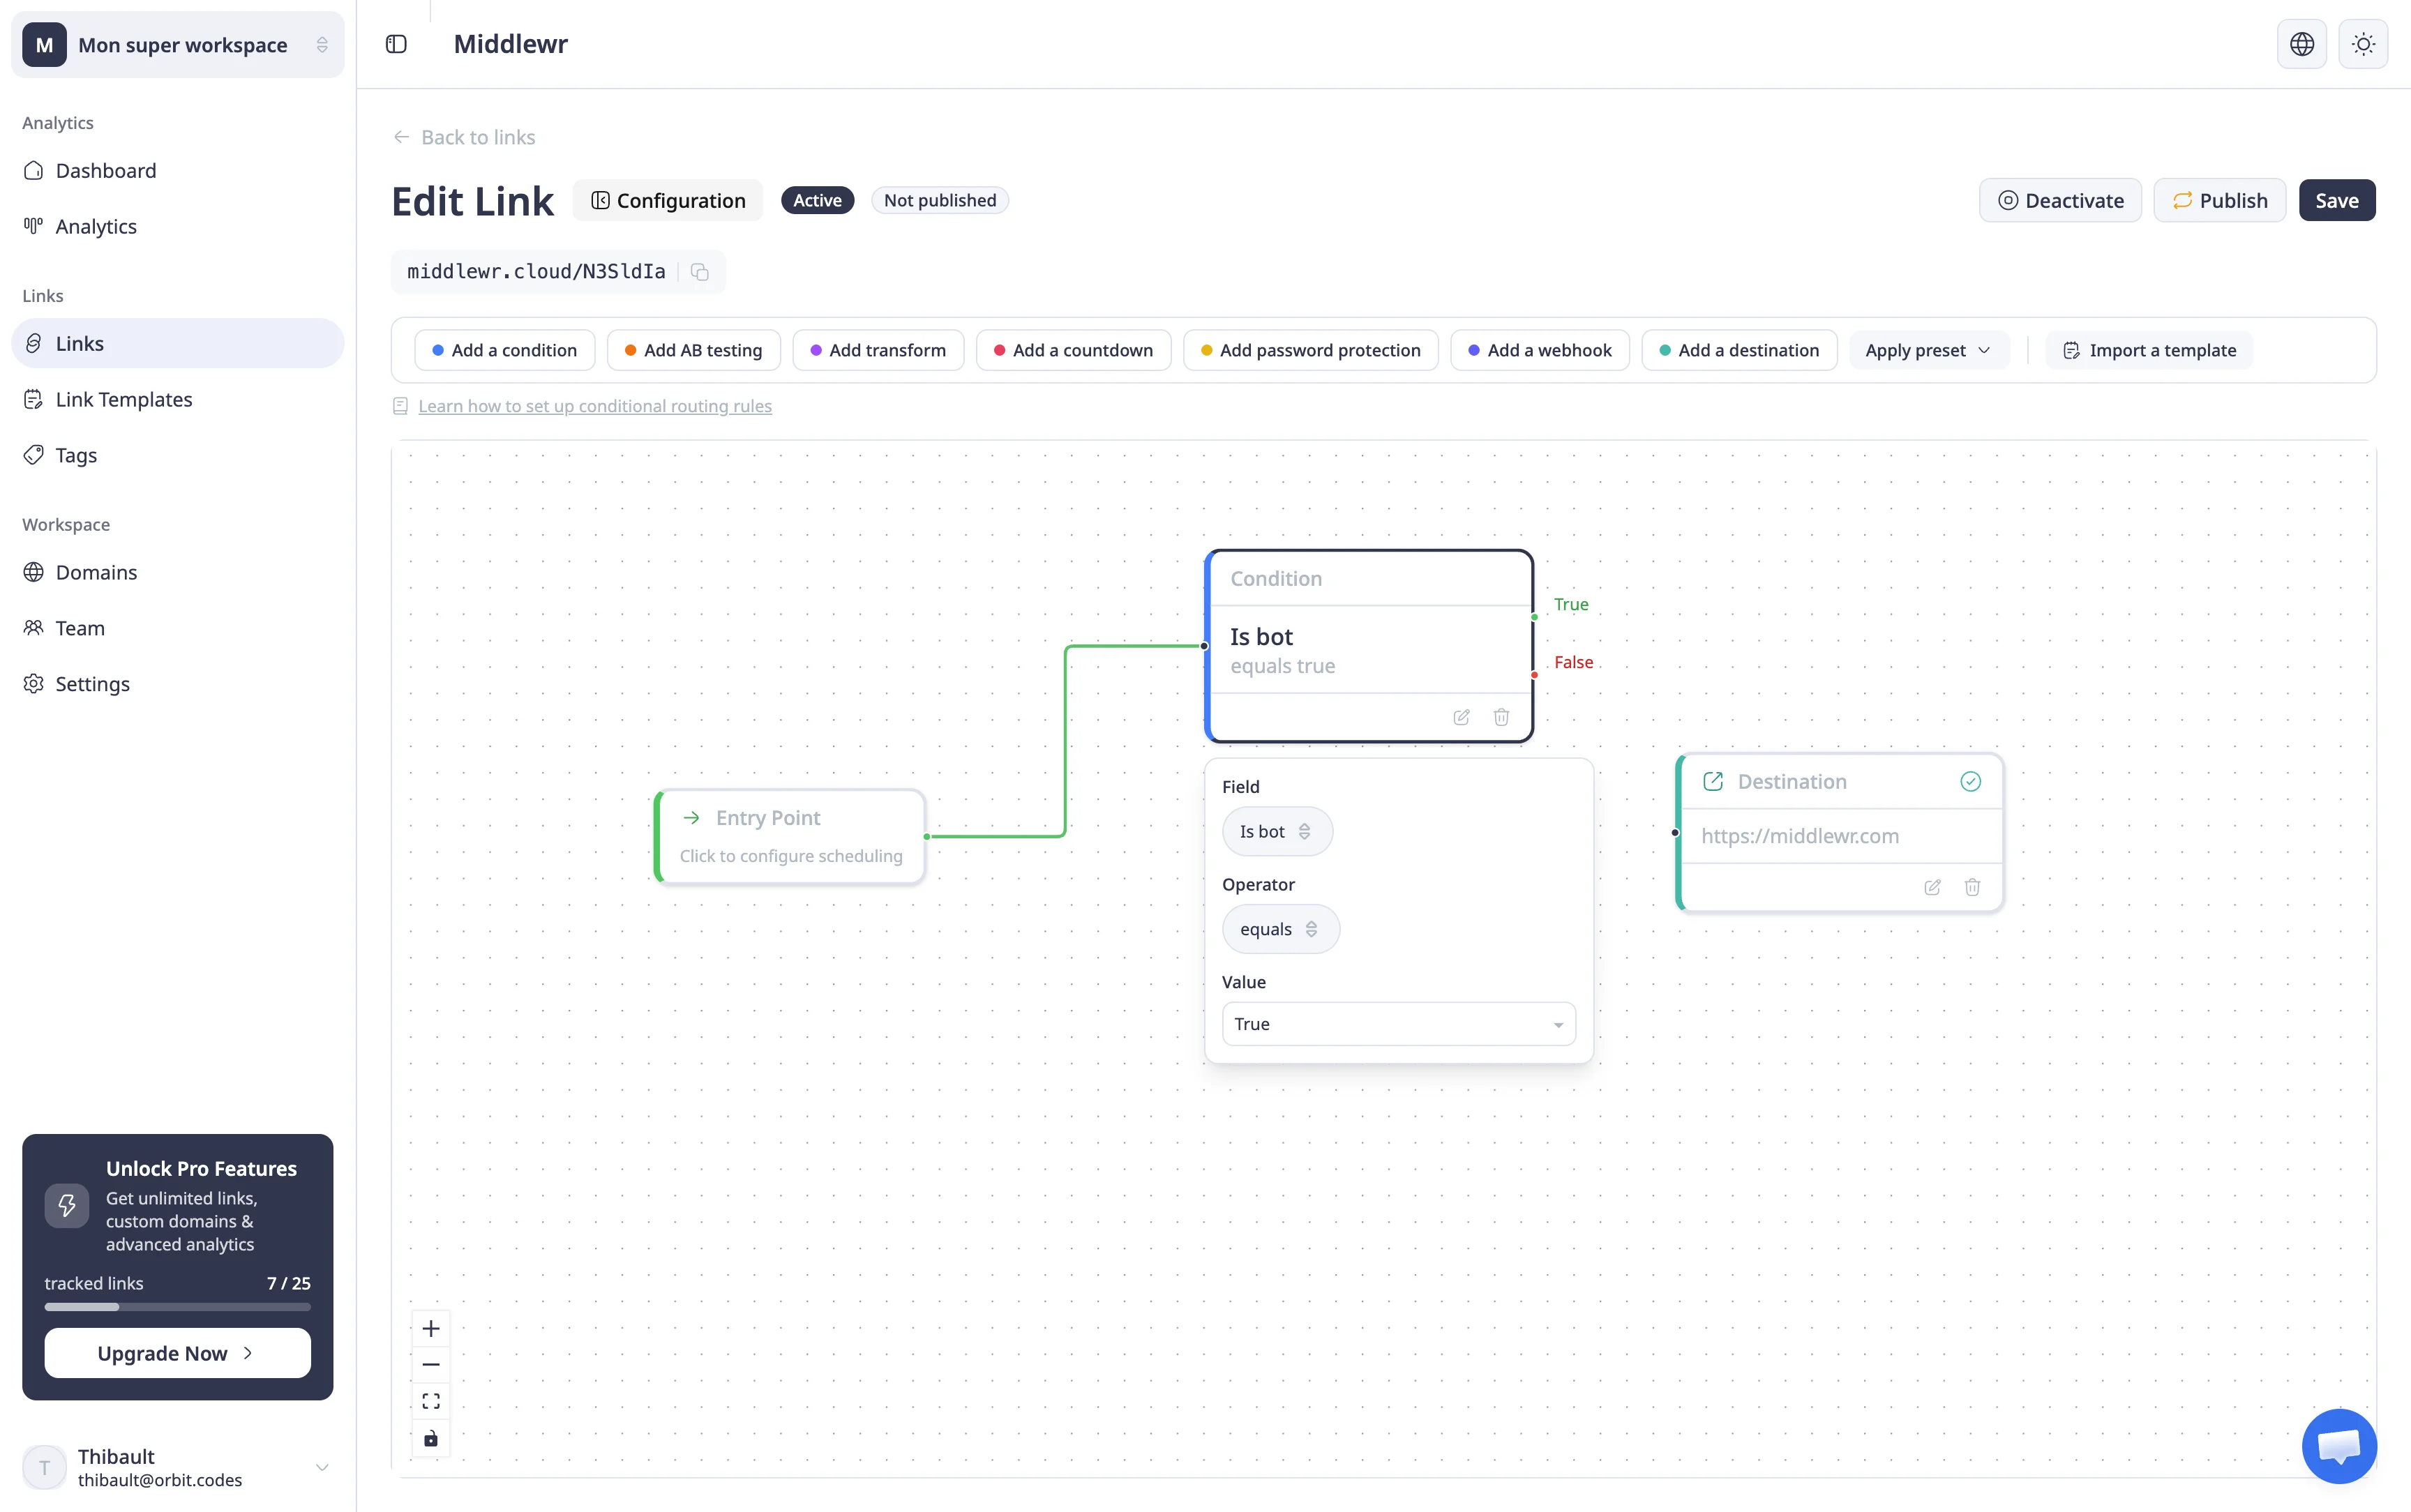2411x1512 pixels.
Task: Open workspace Settings
Action: (x=178, y=684)
